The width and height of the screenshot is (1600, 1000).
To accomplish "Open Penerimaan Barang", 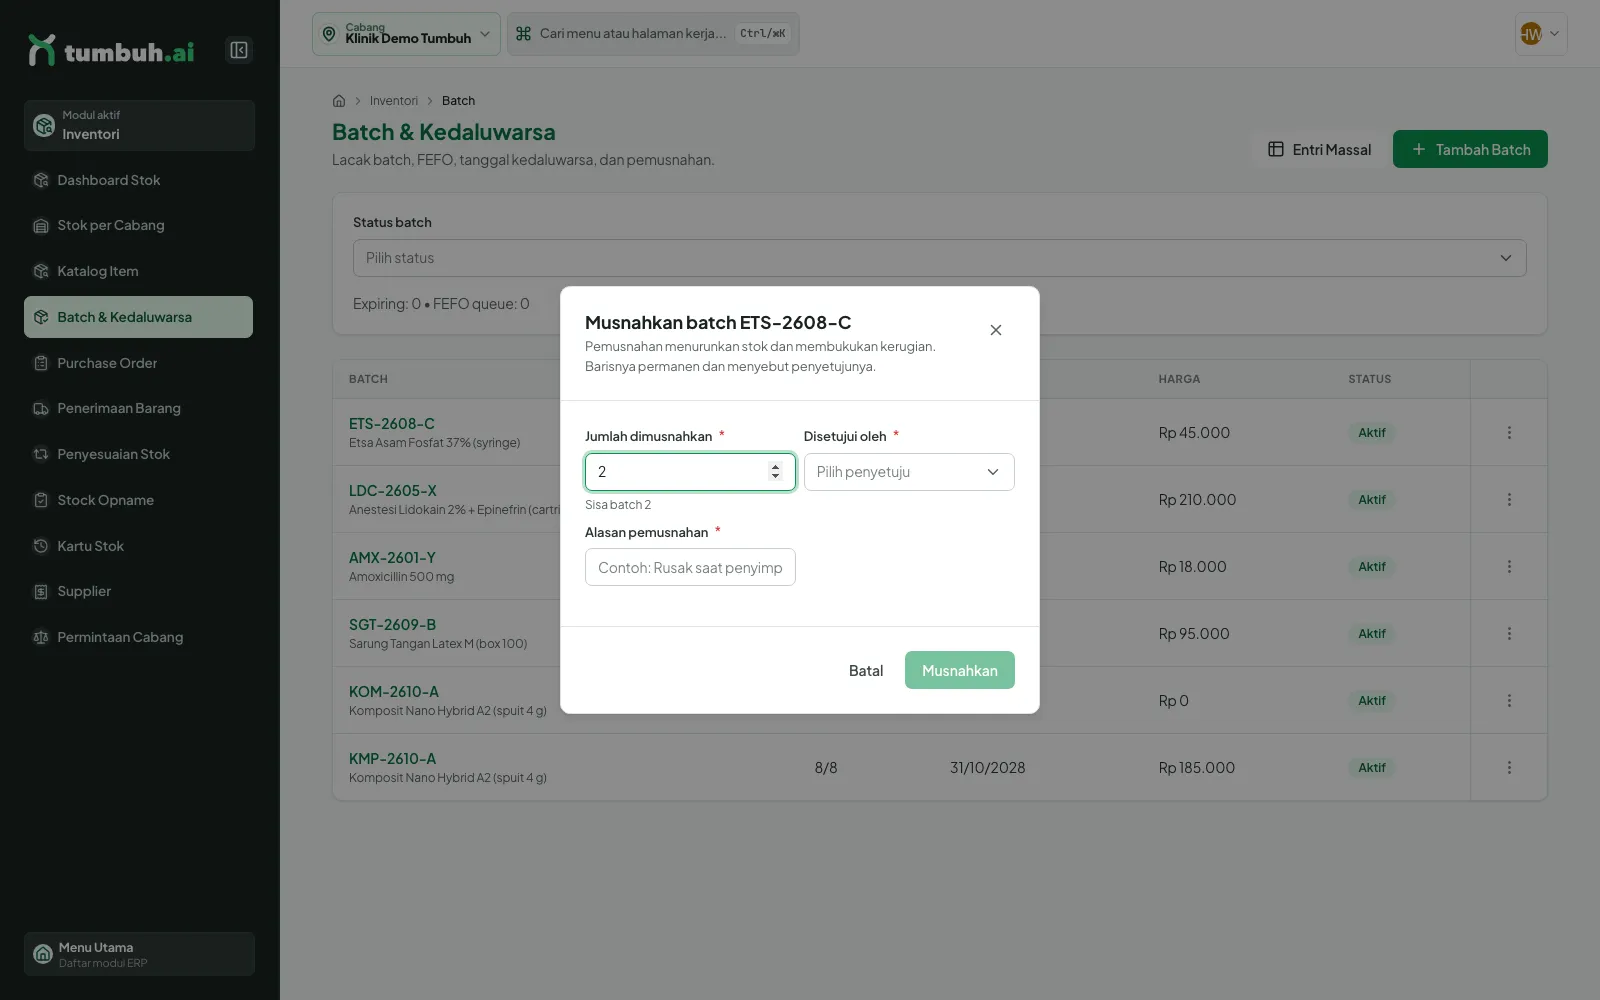I will [138, 408].
